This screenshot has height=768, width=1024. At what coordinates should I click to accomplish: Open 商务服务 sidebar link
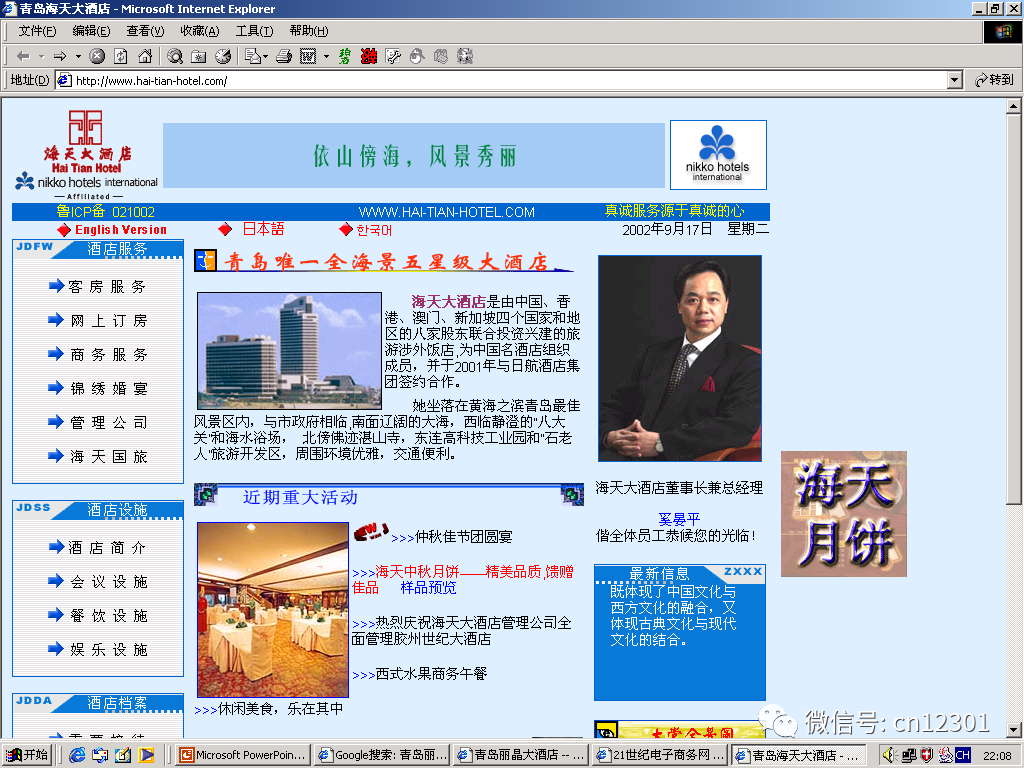pyautogui.click(x=108, y=355)
